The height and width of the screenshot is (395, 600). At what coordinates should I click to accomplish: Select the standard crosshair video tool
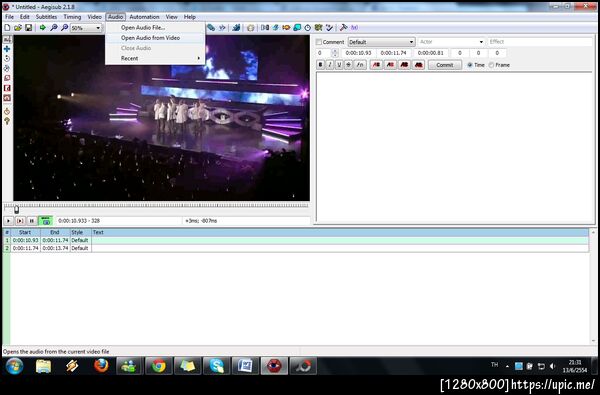7,39
